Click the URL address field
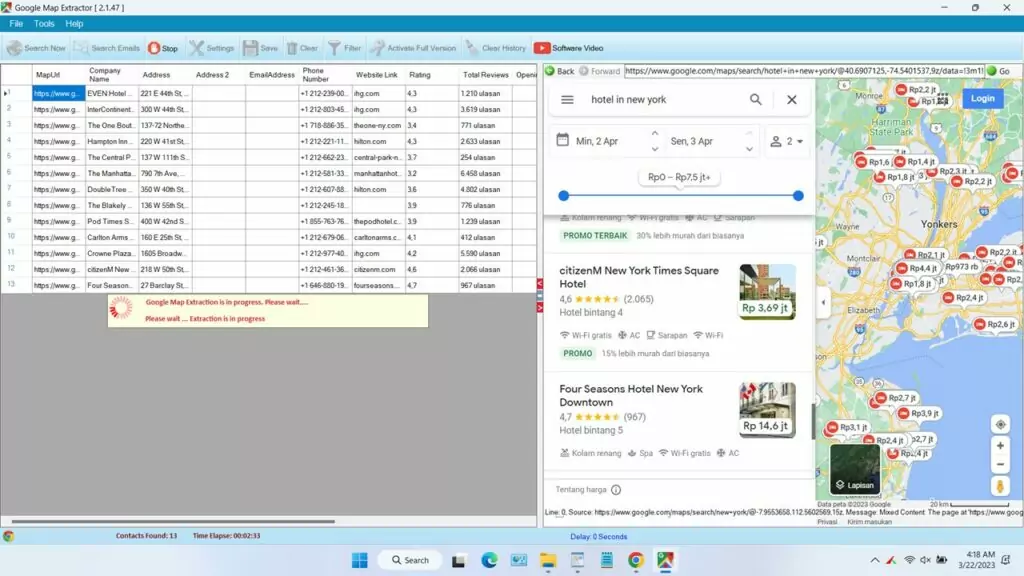This screenshot has height=576, width=1024. 803,71
